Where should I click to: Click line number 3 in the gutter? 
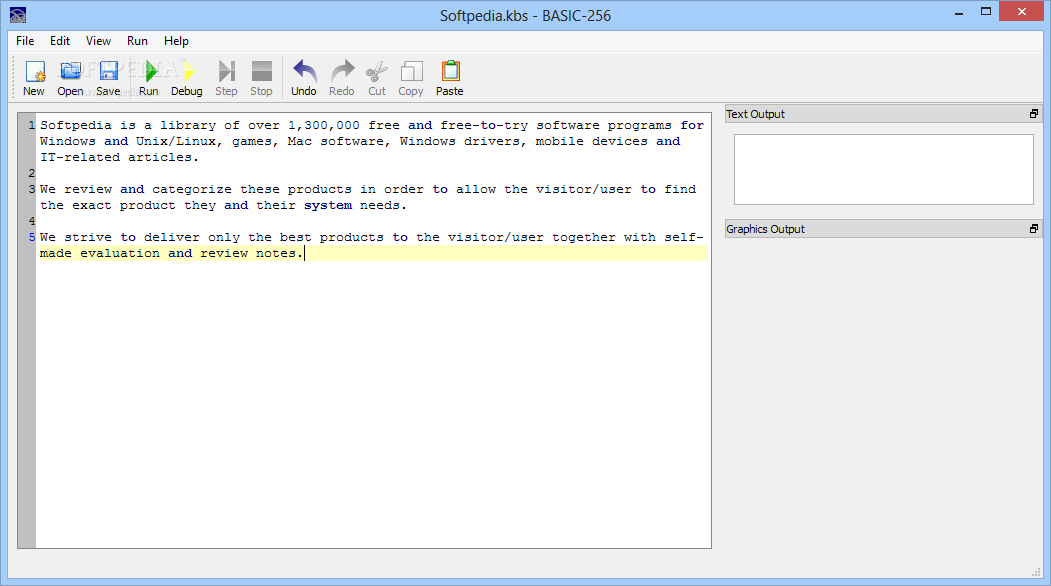32,189
